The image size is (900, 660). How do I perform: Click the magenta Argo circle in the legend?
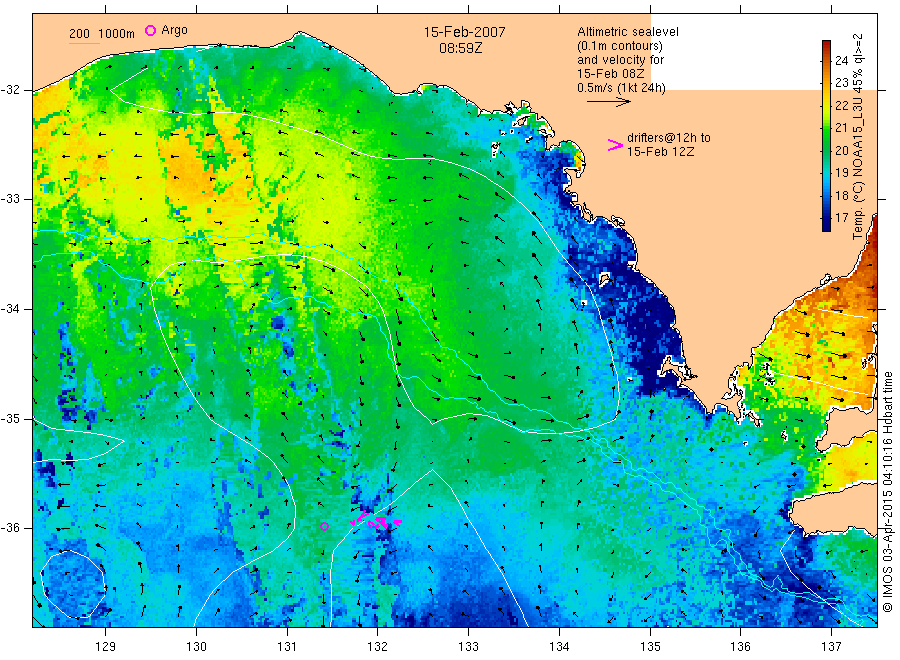(150, 30)
